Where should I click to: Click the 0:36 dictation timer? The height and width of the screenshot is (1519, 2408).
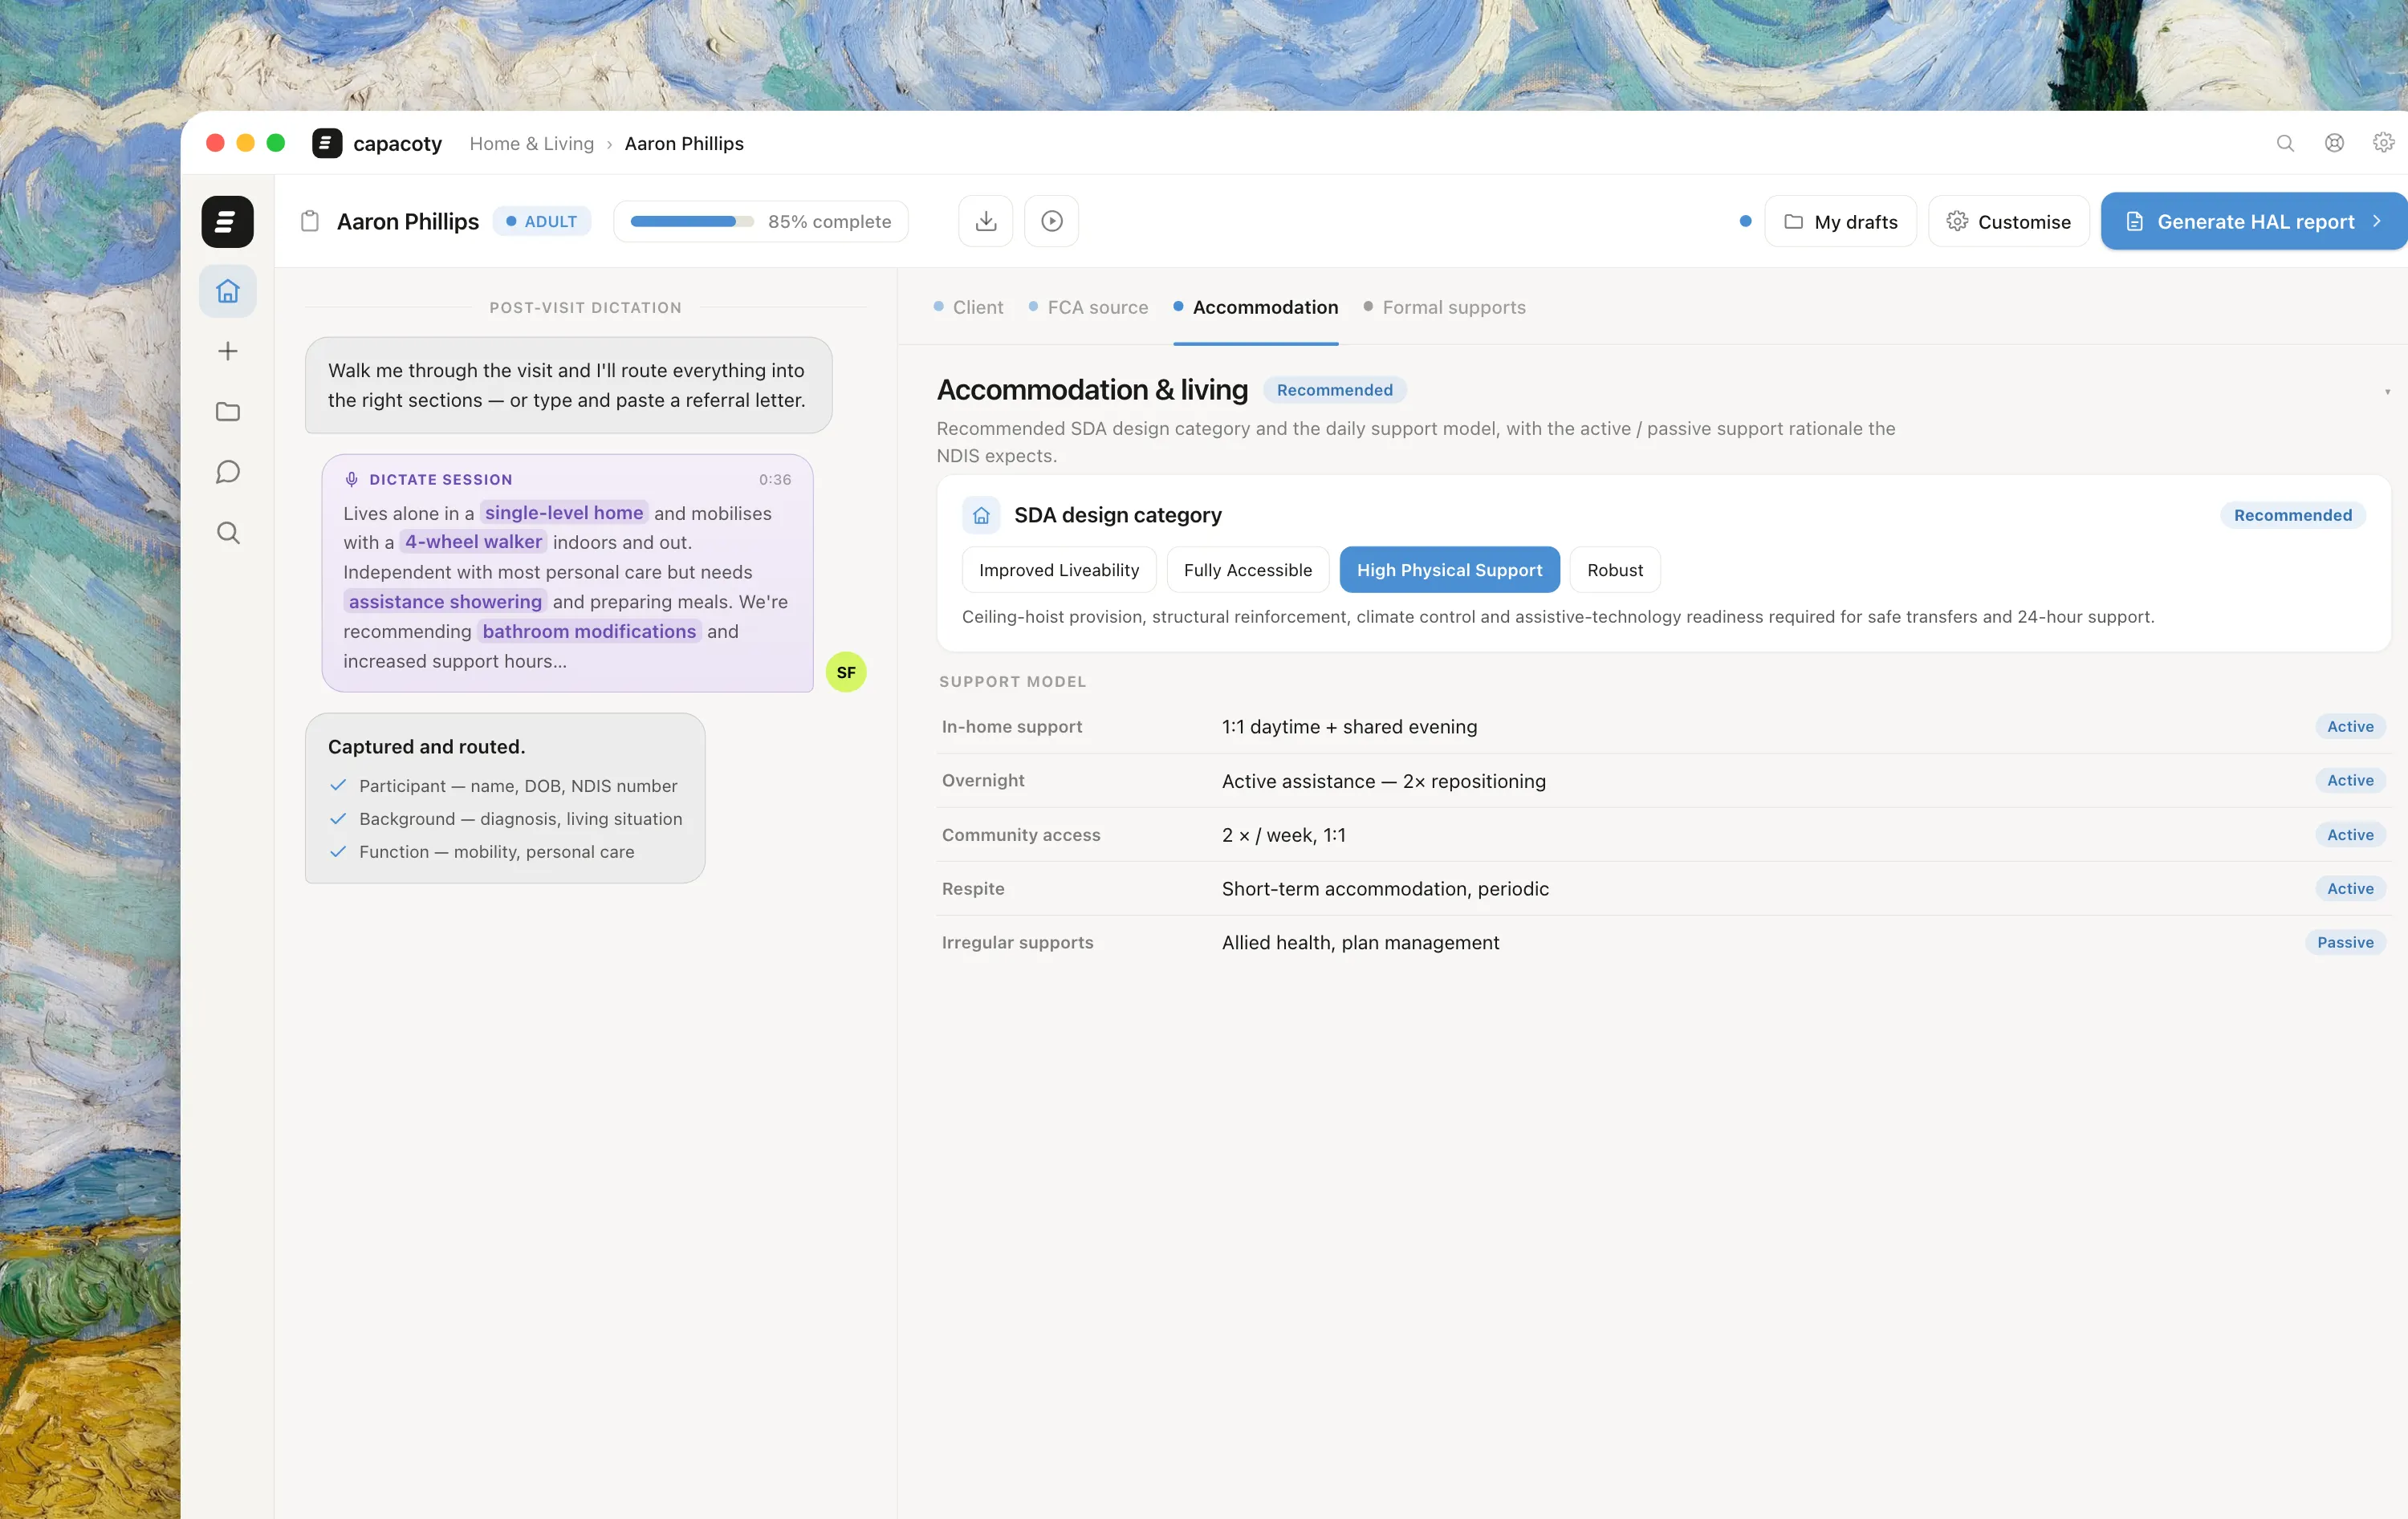click(775, 480)
